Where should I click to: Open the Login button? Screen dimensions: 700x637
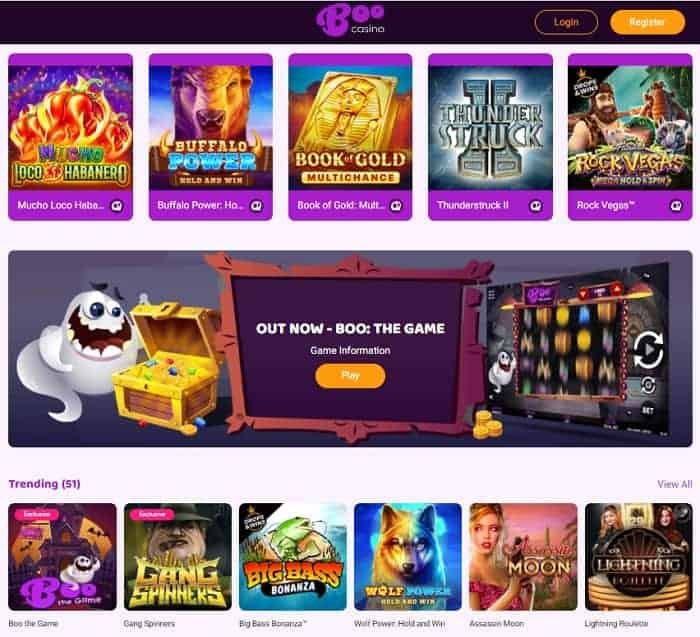point(566,22)
